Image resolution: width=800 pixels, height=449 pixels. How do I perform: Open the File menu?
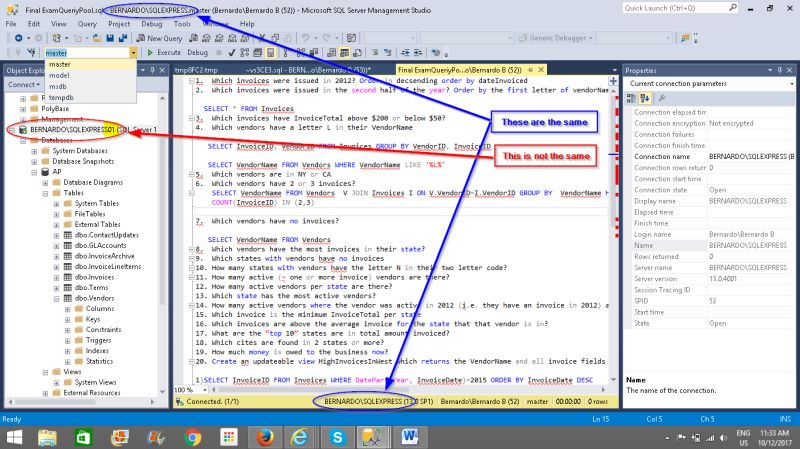click(11, 24)
